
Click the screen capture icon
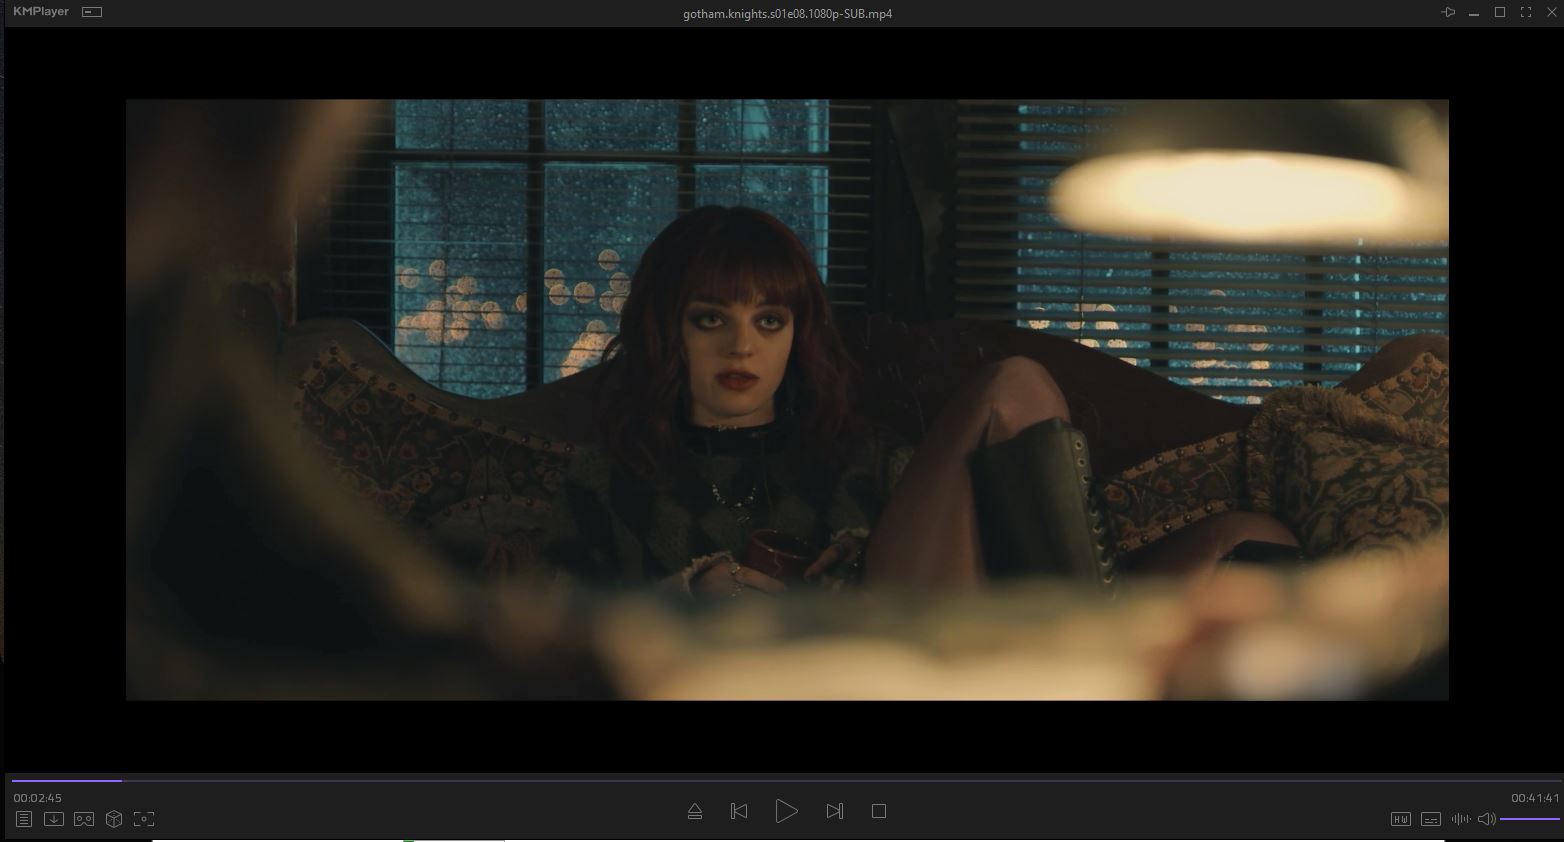click(x=144, y=819)
